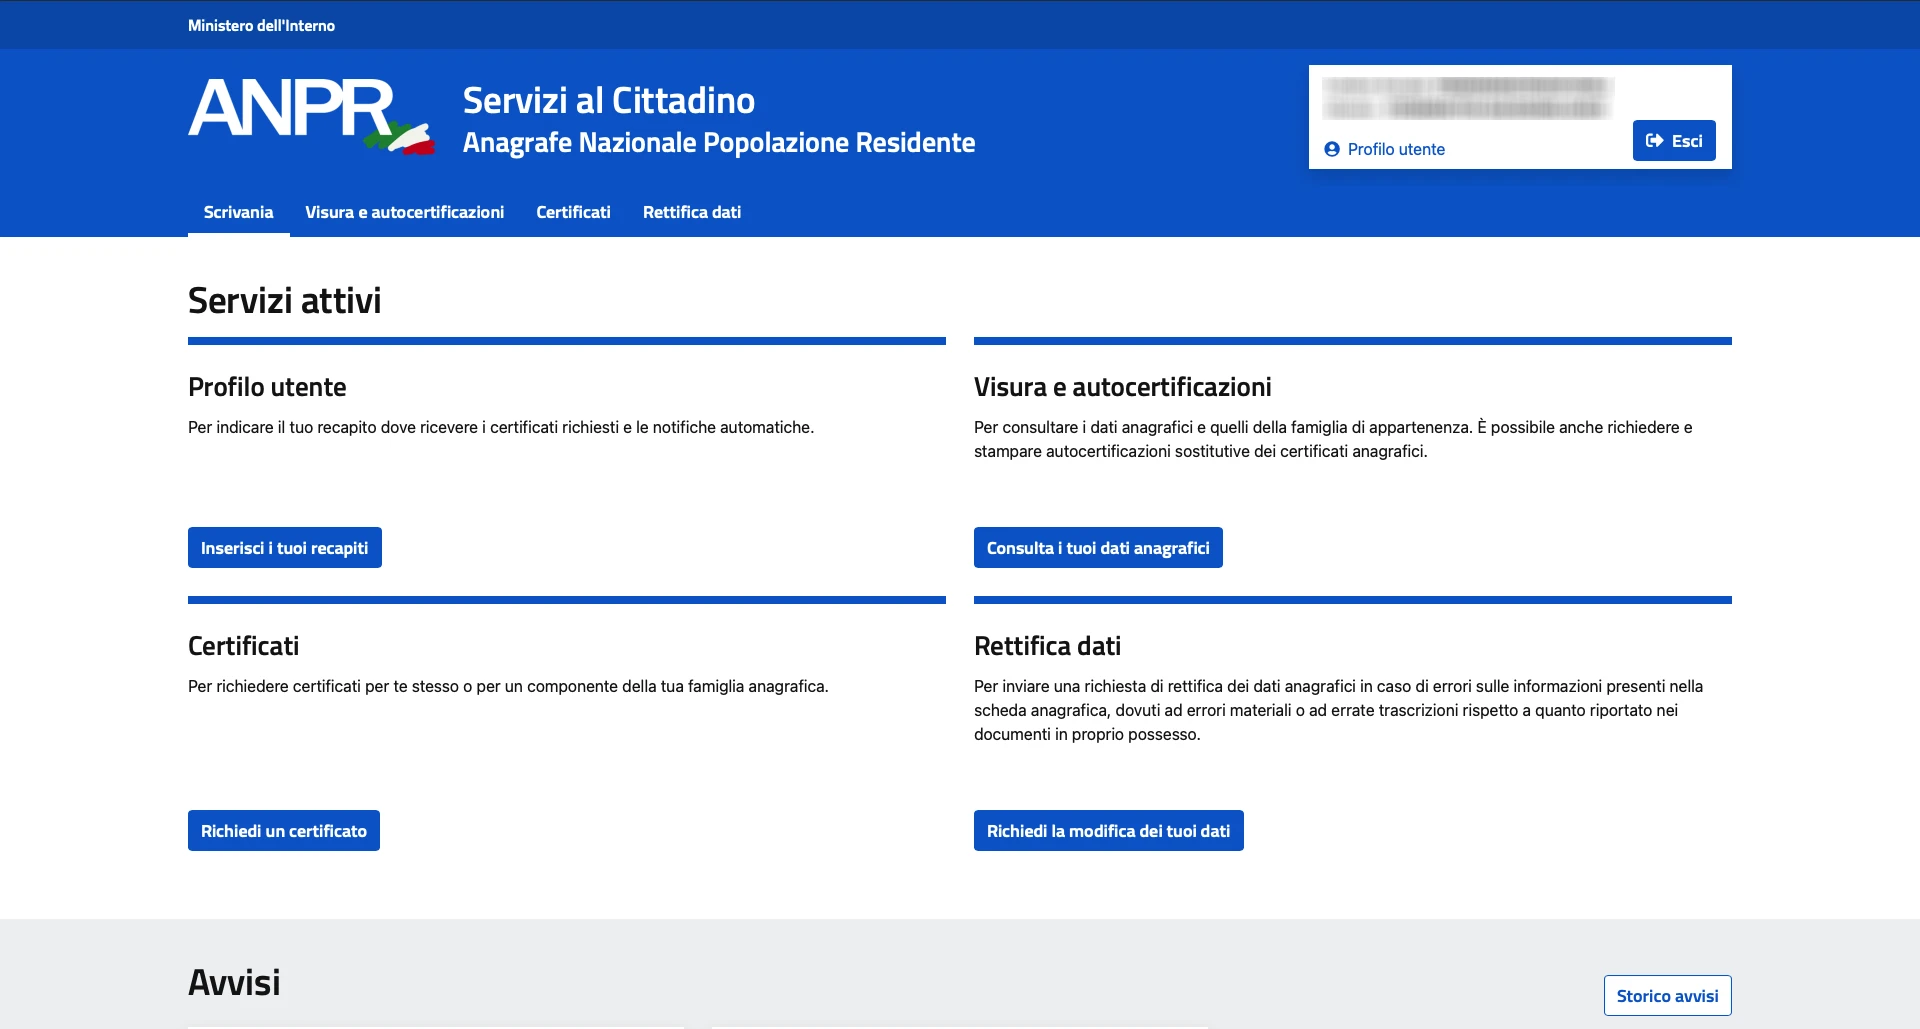Click description starting 'Per inviare una richiesta di rettifica'
Screen dimensions: 1920x1029
coord(1338,710)
